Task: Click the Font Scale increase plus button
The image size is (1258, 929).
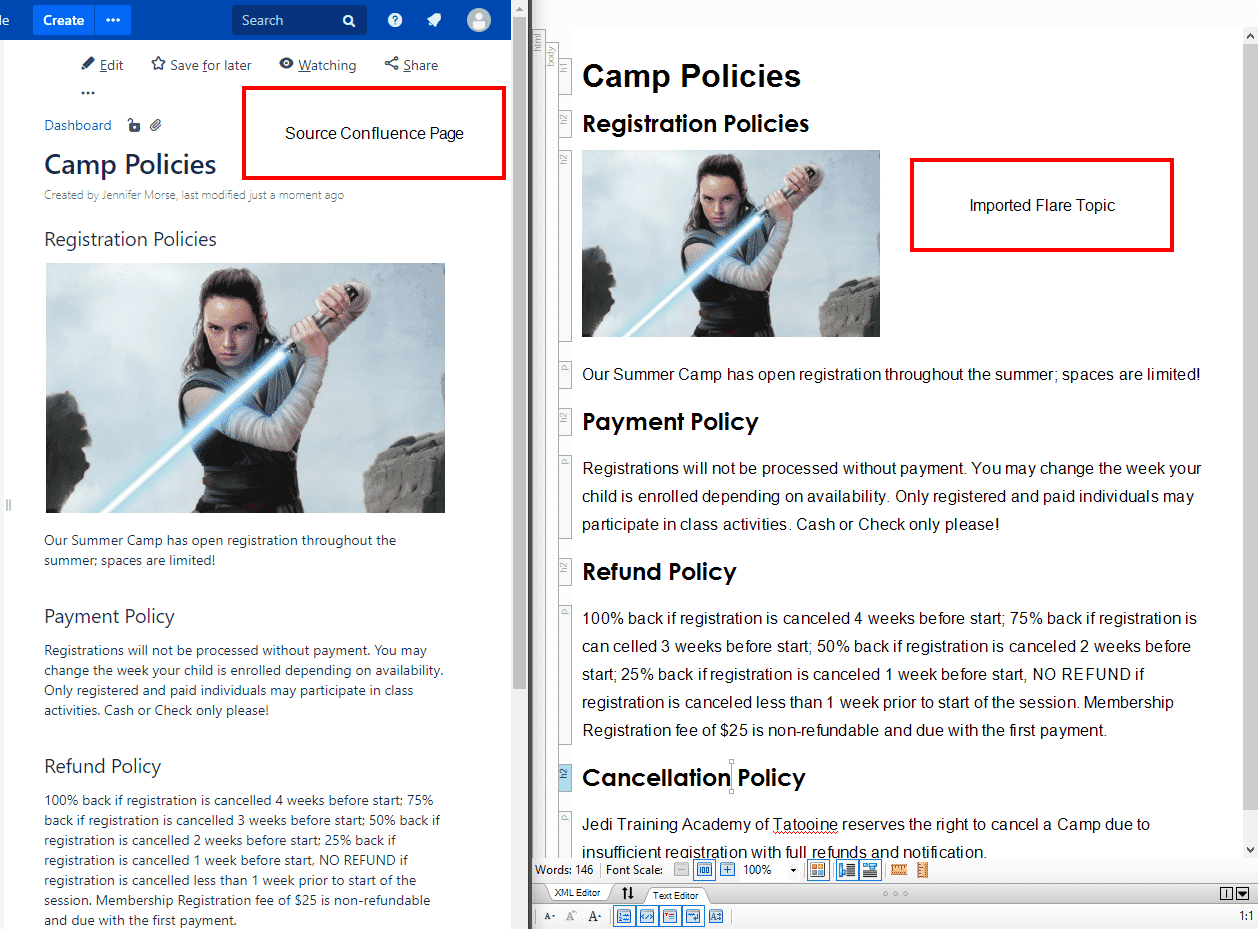Action: coord(727,870)
